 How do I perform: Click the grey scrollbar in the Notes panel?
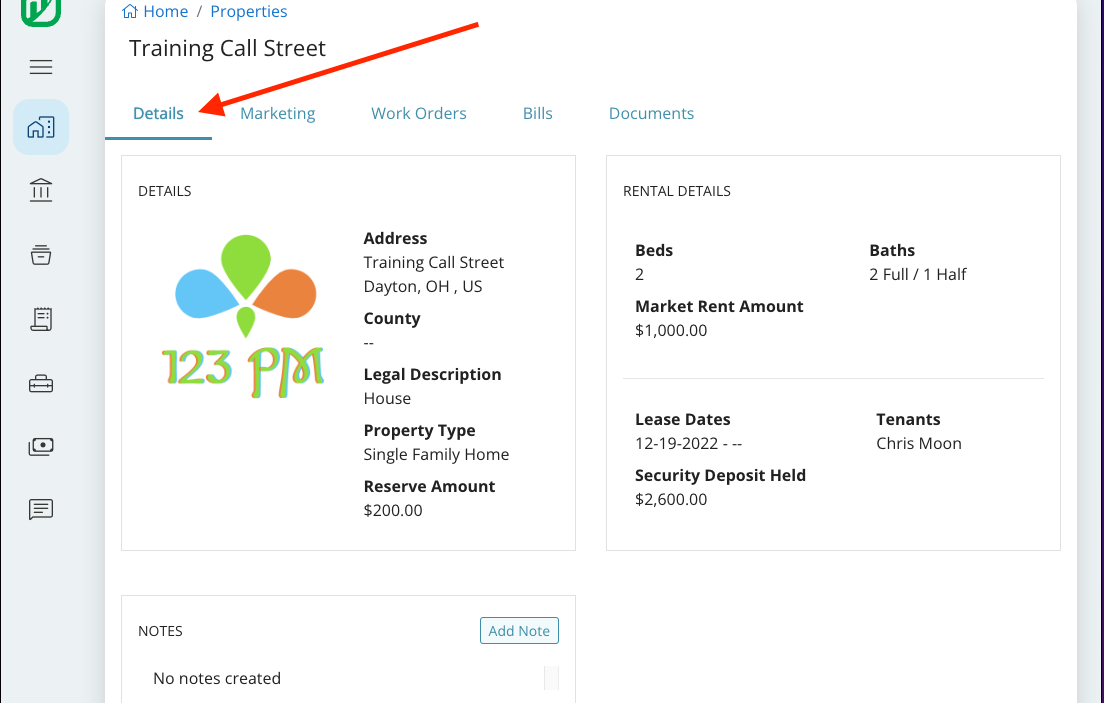551,678
